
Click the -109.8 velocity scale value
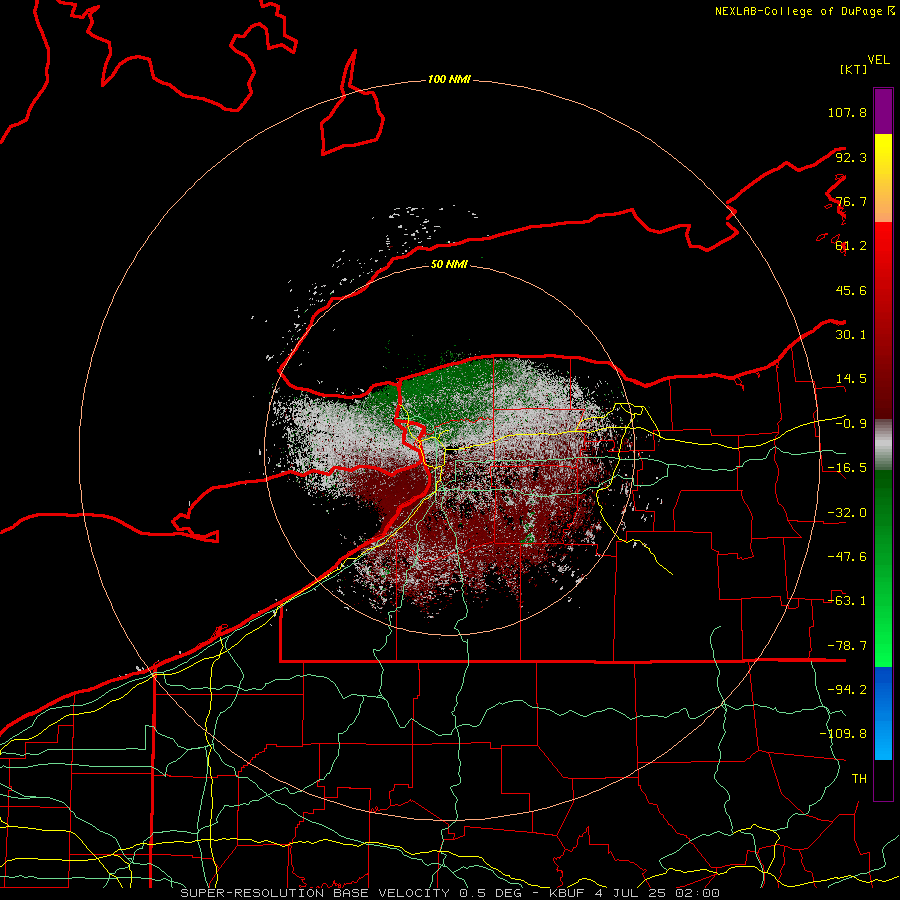click(x=843, y=734)
